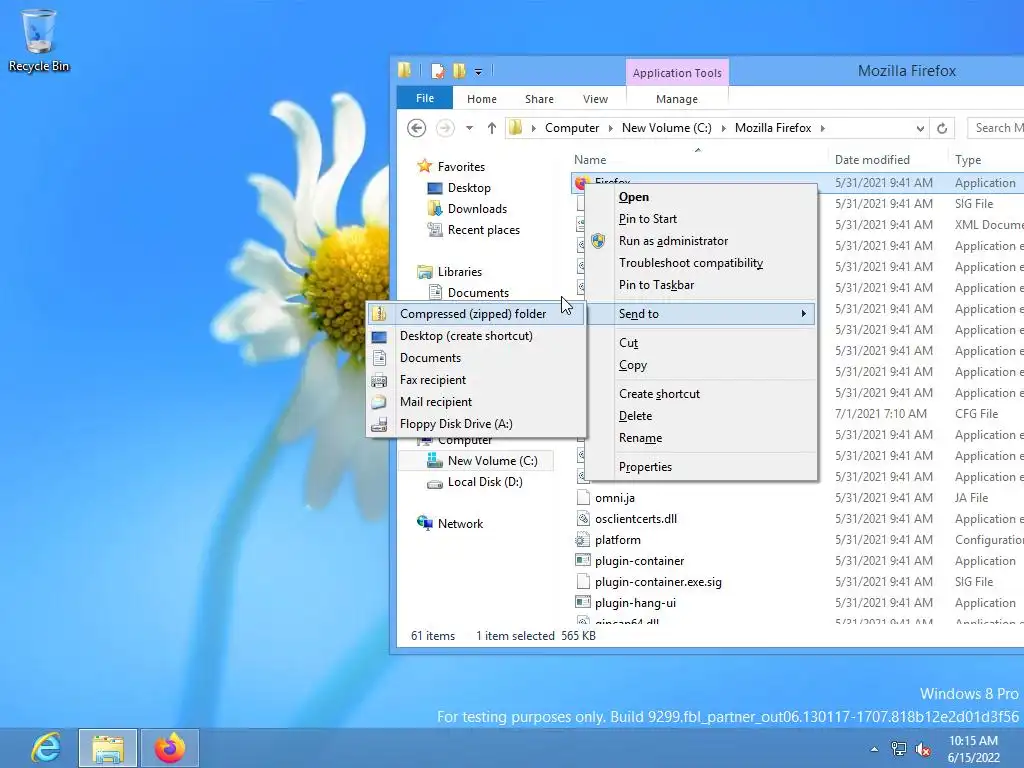The image size is (1024, 768).
Task: Click New Volume (C:) in the breadcrumb
Action: click(x=667, y=128)
